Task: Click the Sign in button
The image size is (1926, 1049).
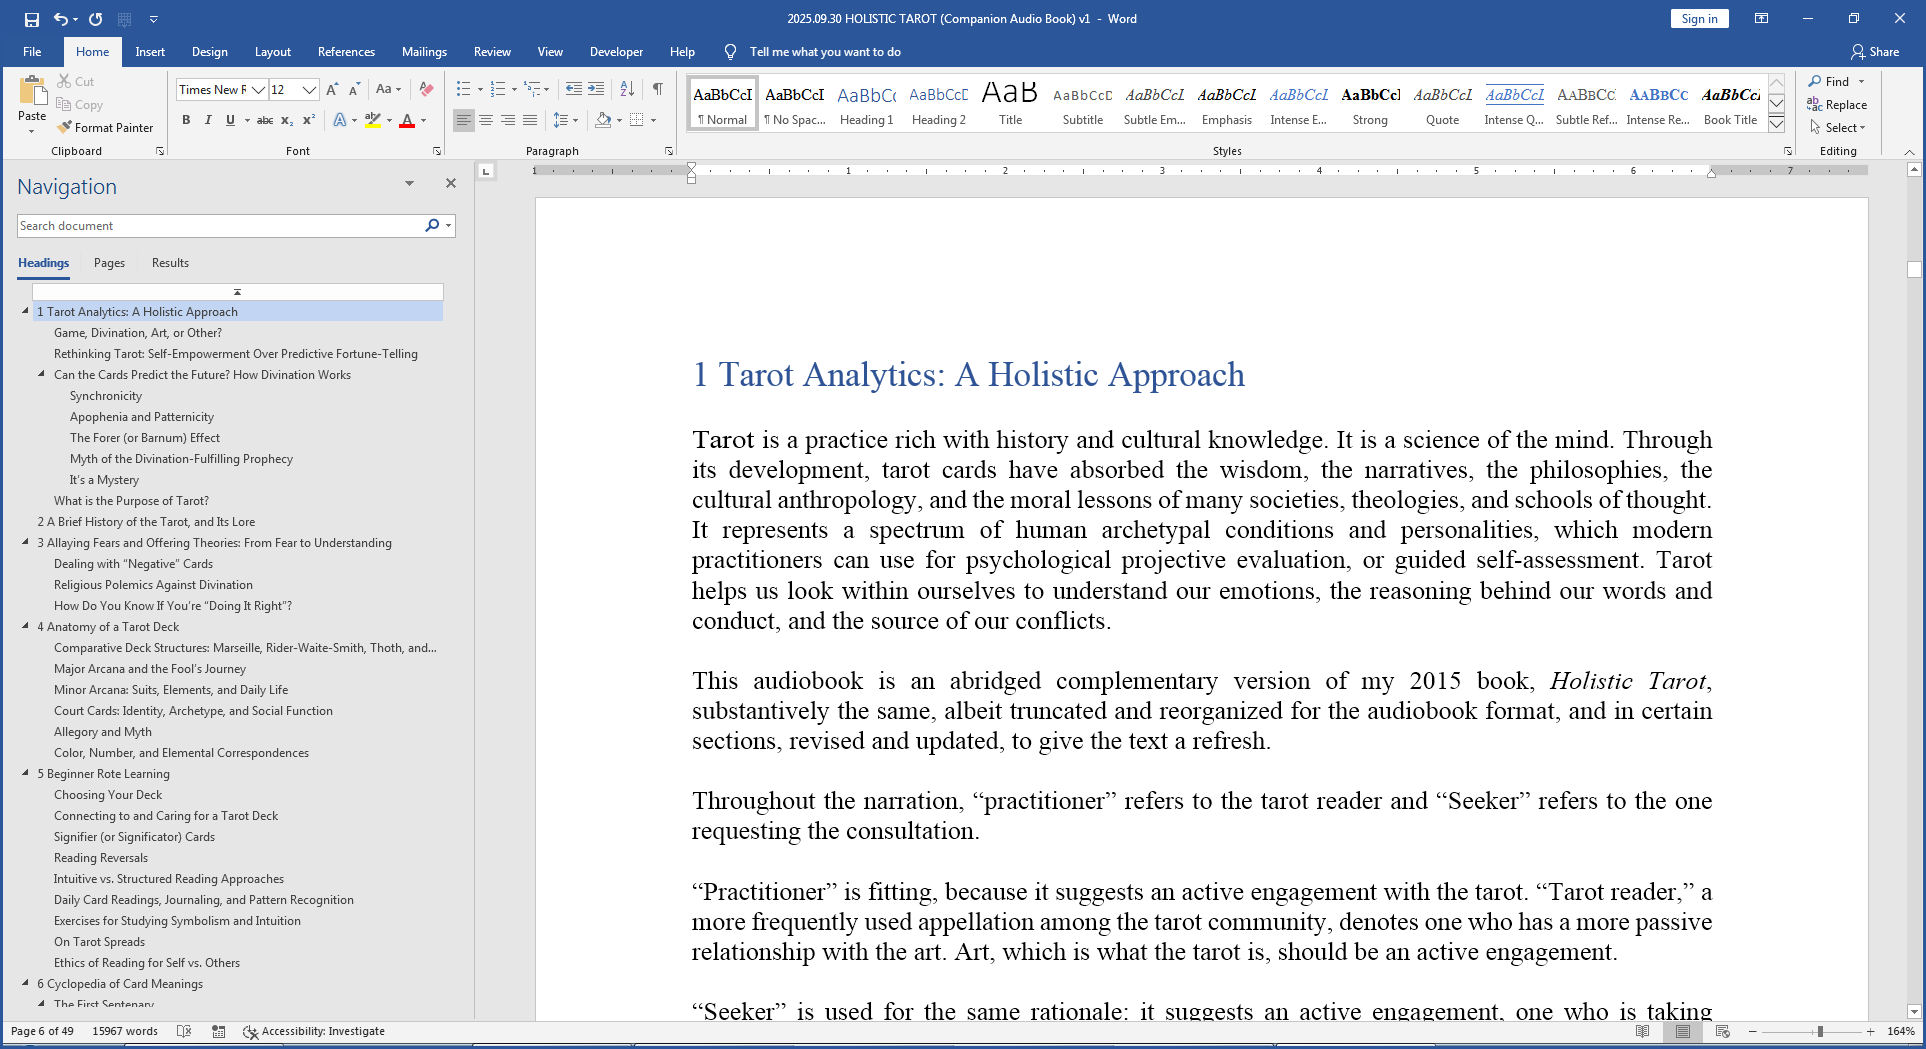Action: (1698, 19)
